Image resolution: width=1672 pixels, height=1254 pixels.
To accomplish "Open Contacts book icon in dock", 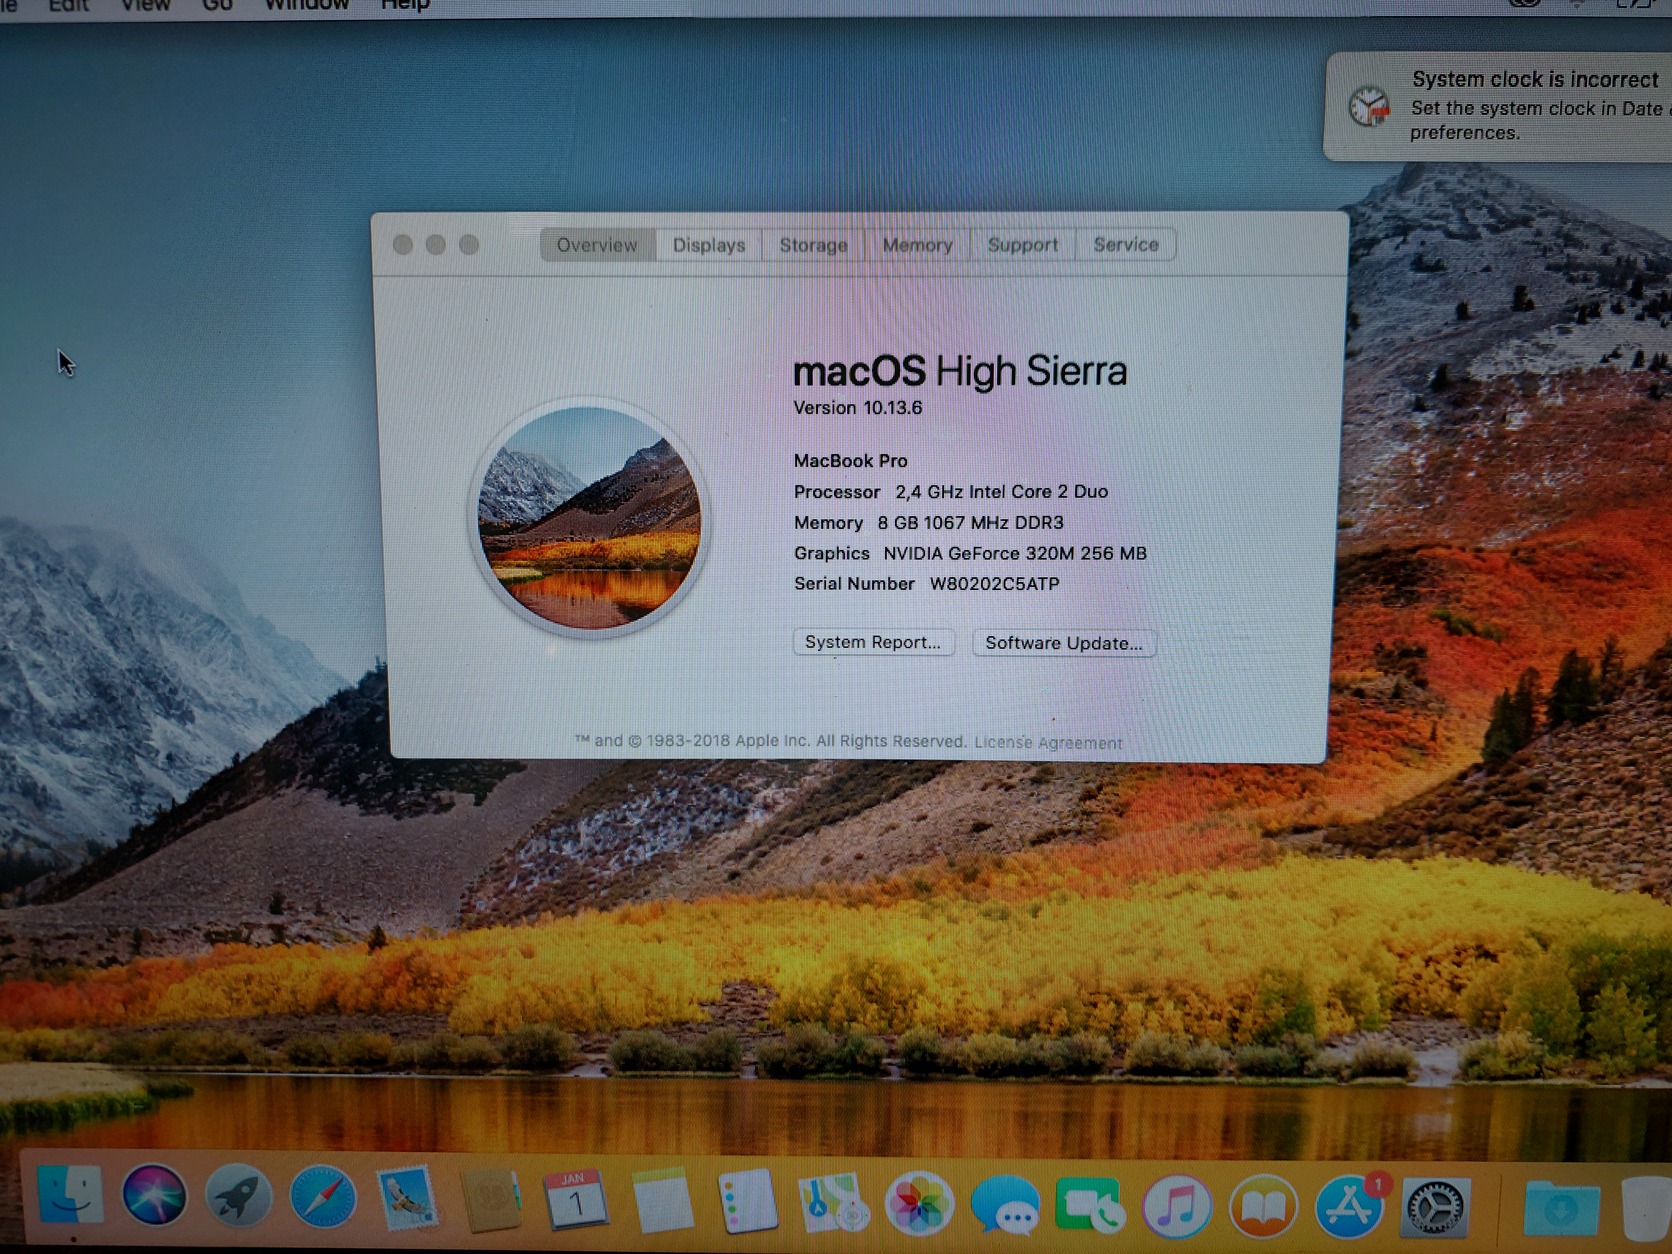I will point(491,1200).
